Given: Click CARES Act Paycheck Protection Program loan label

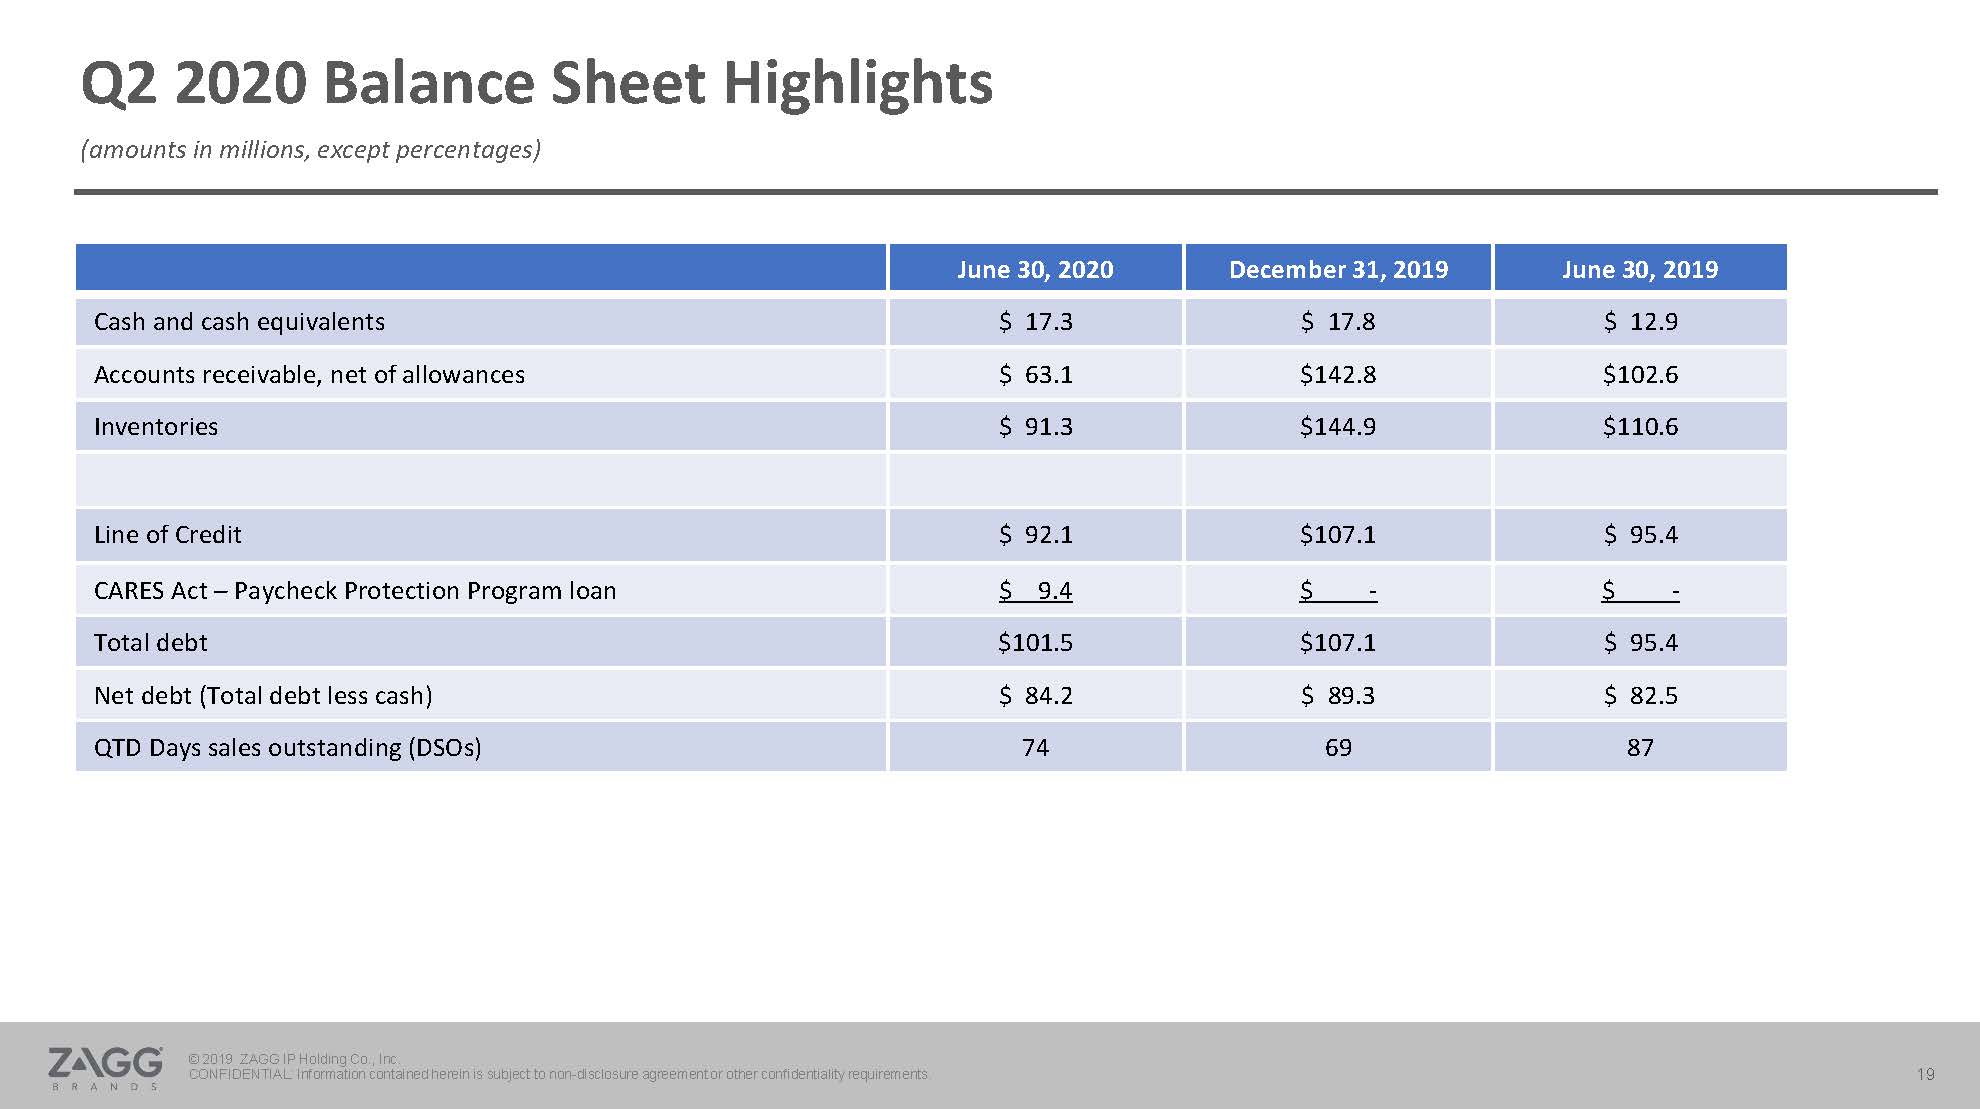Looking at the screenshot, I should [x=355, y=591].
